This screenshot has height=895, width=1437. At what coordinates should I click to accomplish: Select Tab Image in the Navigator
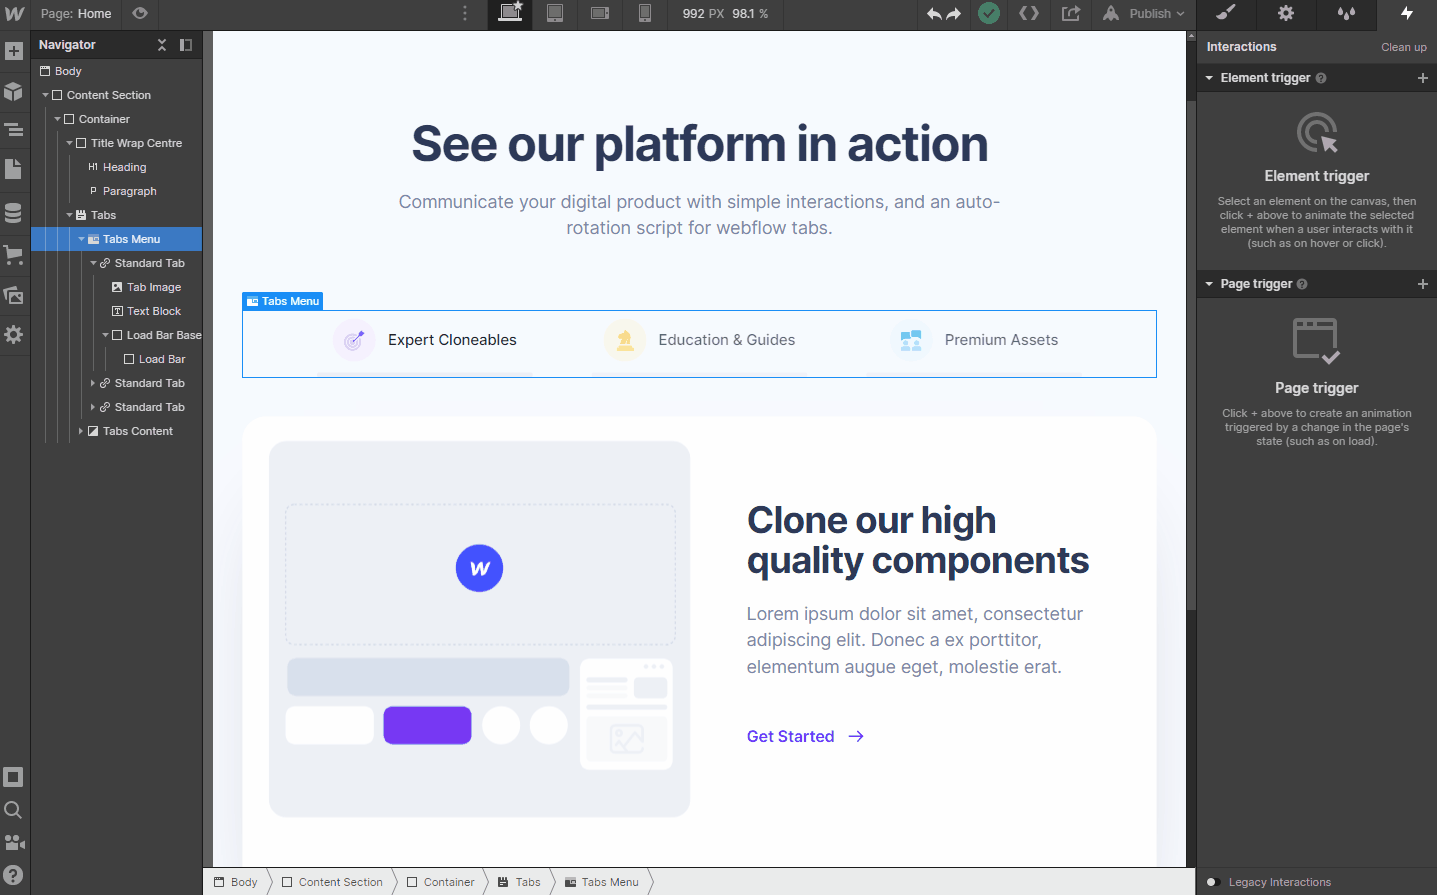153,287
